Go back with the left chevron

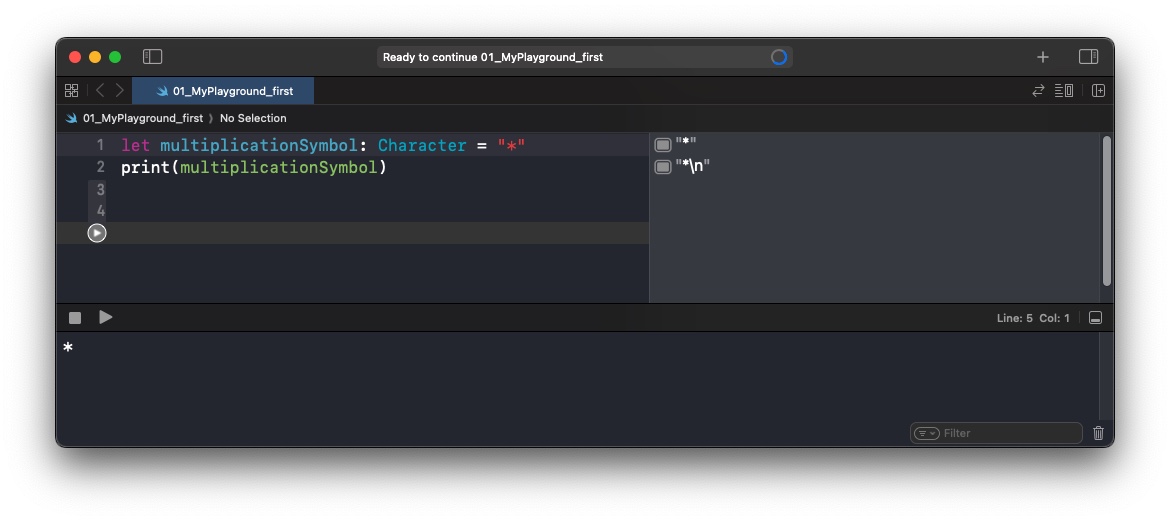tap(100, 90)
